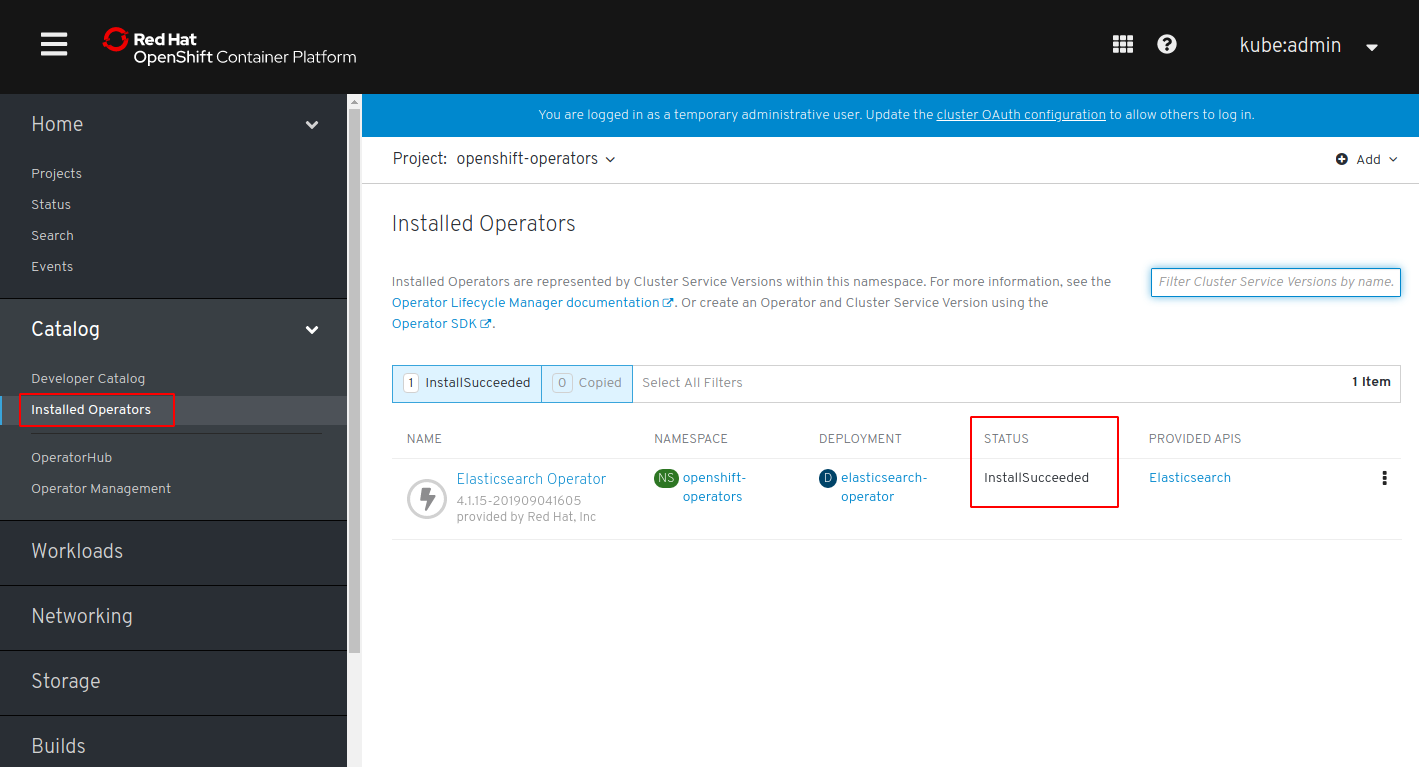1419x767 pixels.
Task: Open OperatorHub in the sidebar
Action: 71,457
